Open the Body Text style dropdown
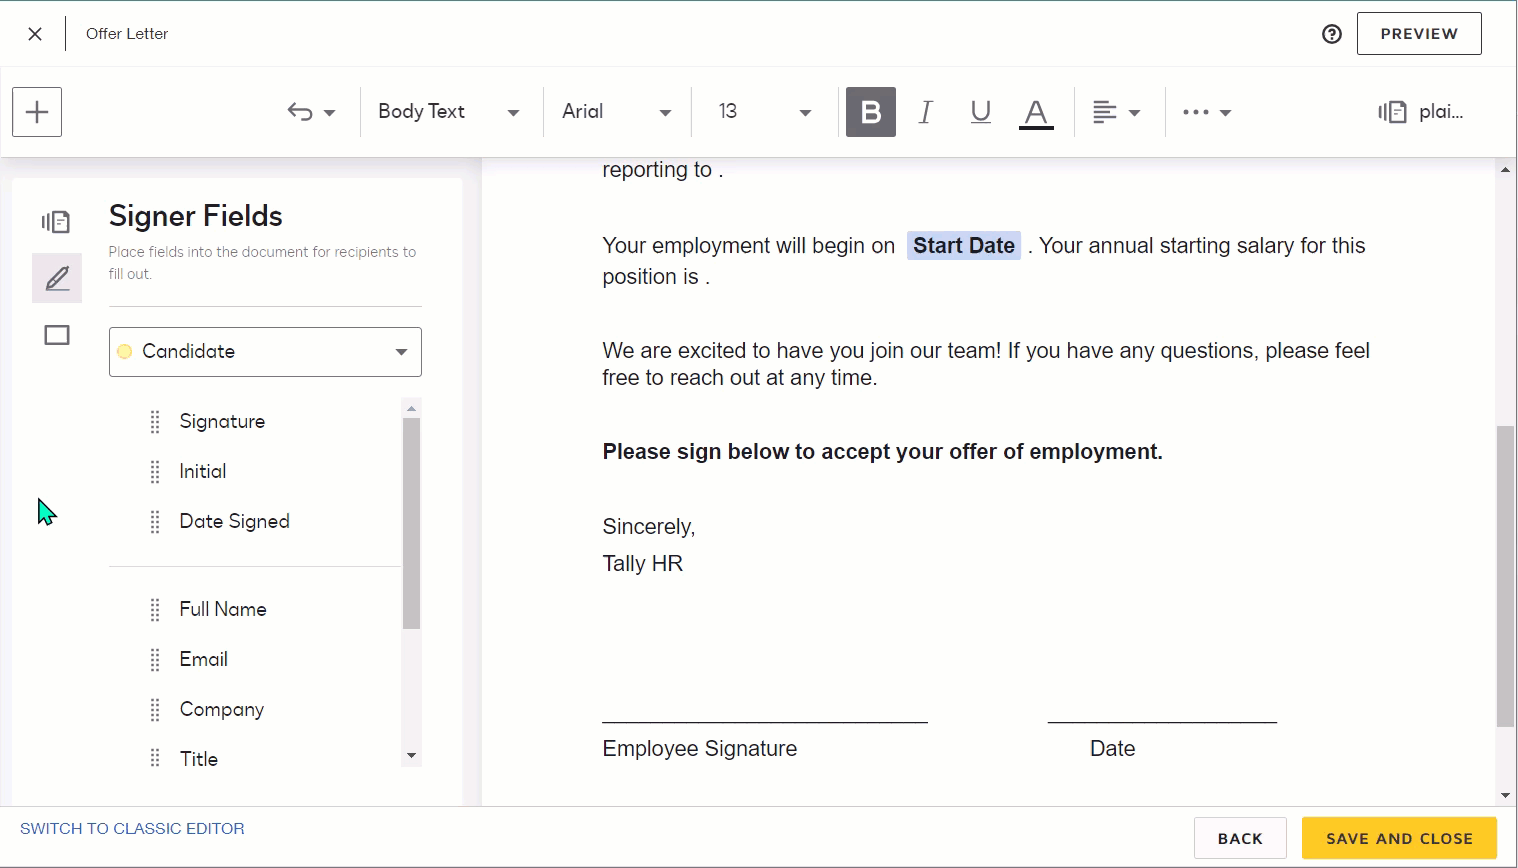This screenshot has height=868, width=1518. coord(448,112)
